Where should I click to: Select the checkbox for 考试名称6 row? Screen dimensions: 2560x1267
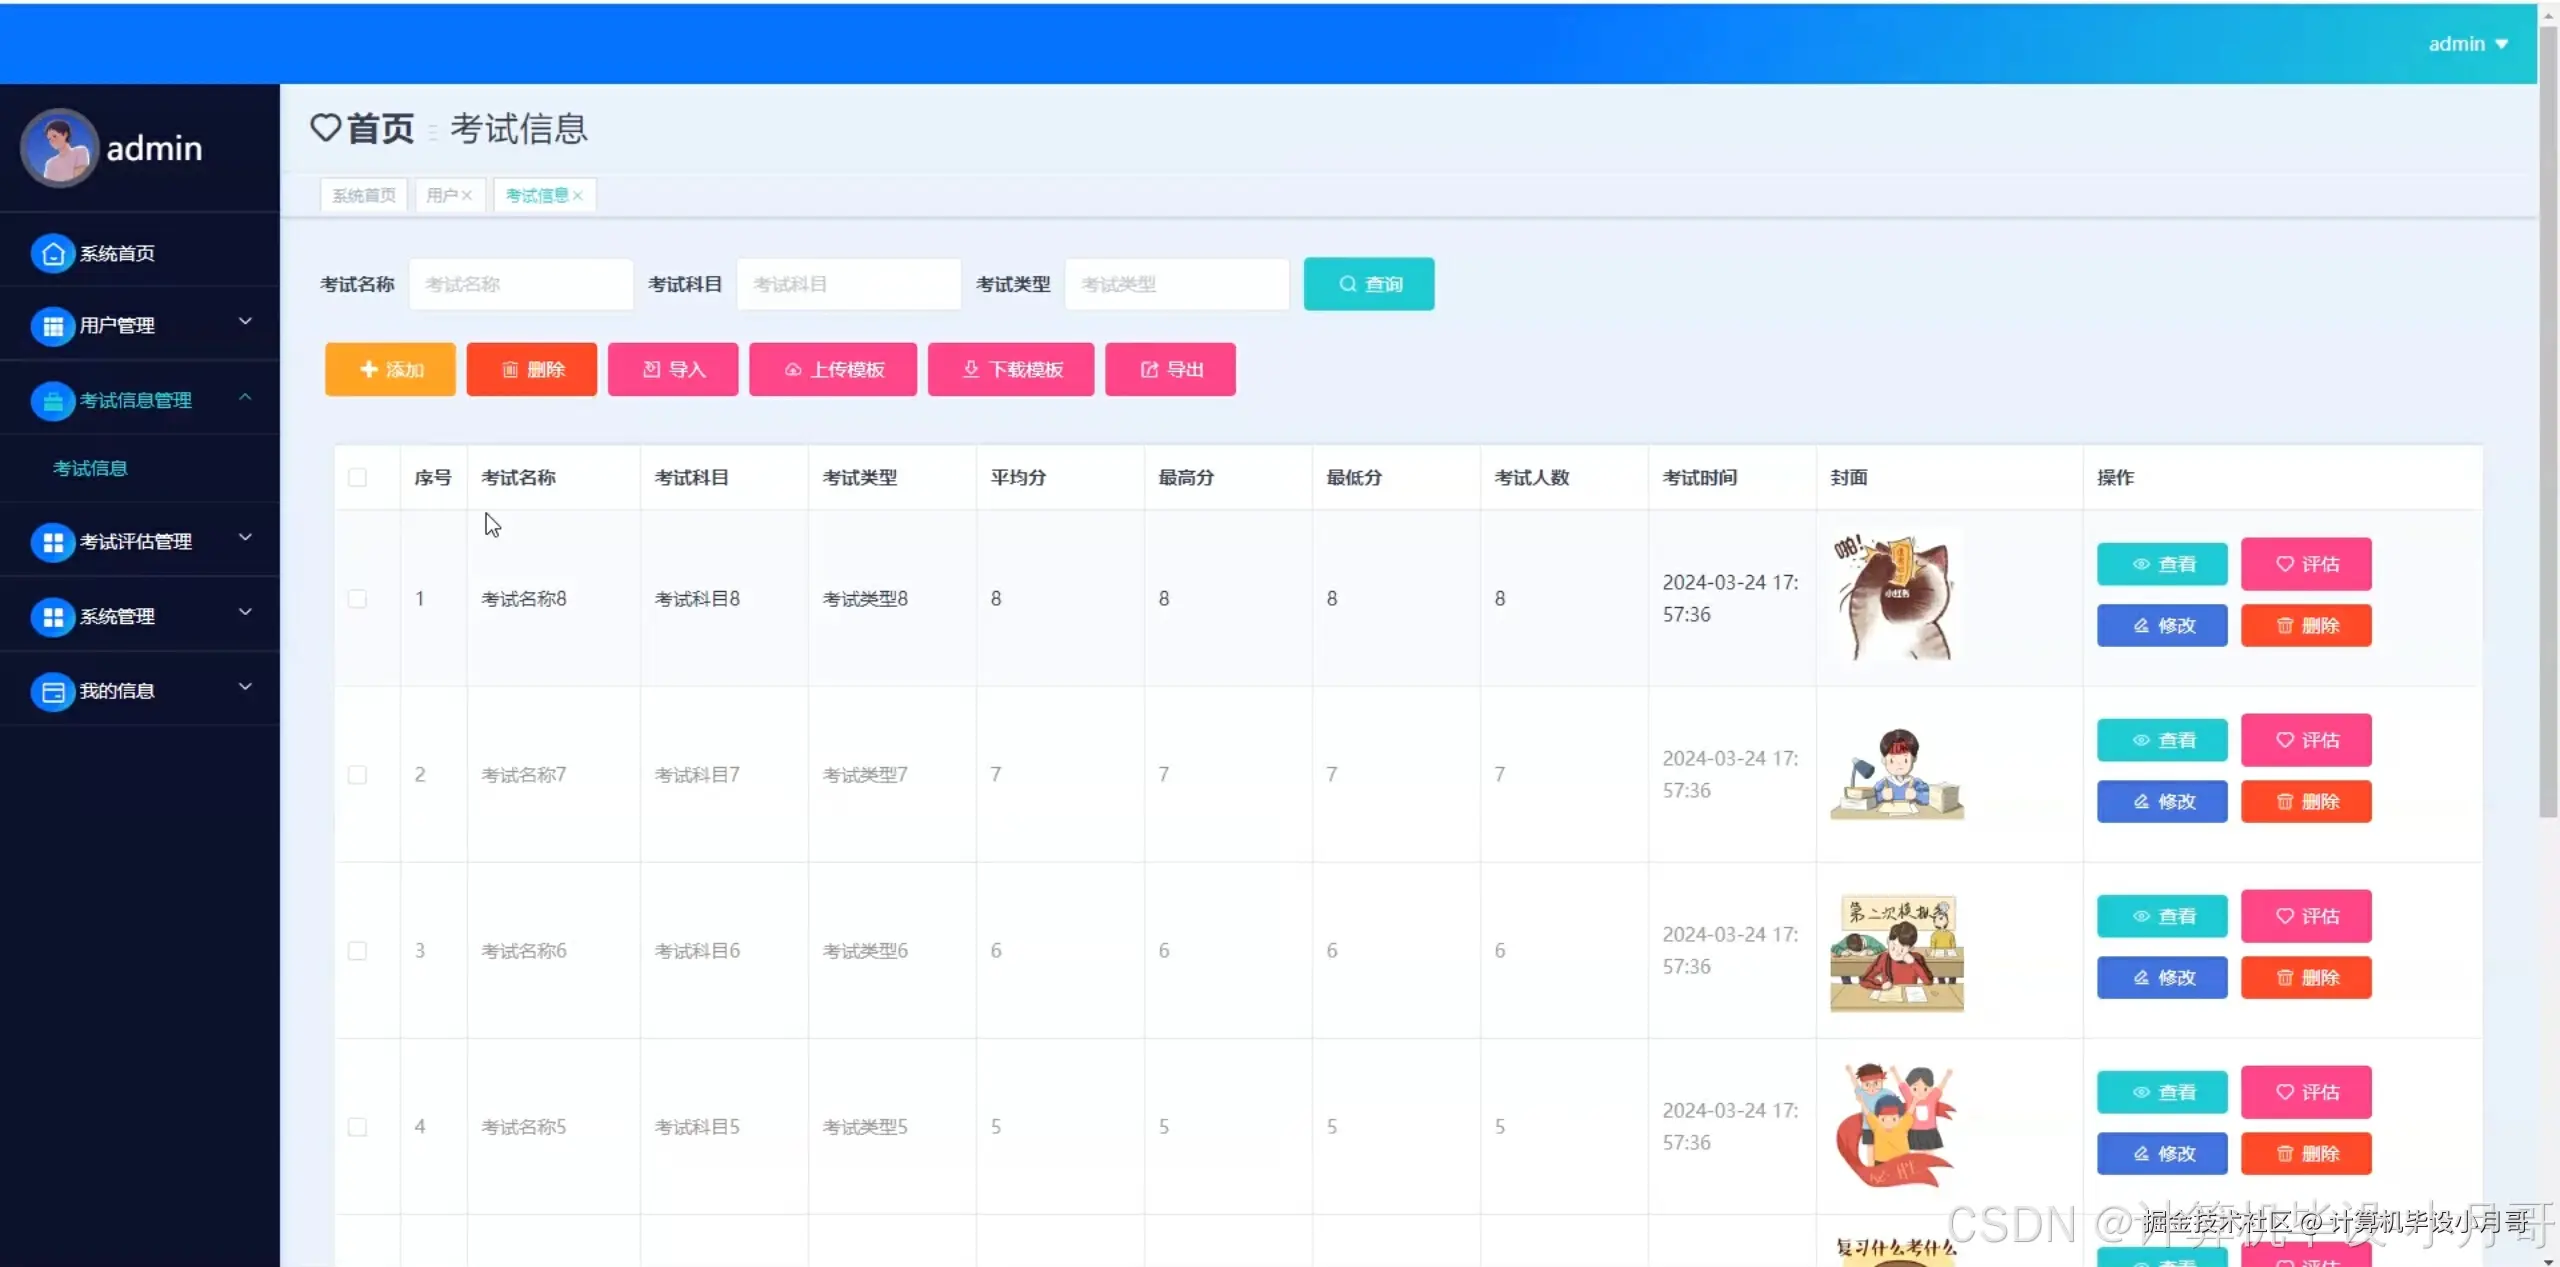tap(357, 951)
